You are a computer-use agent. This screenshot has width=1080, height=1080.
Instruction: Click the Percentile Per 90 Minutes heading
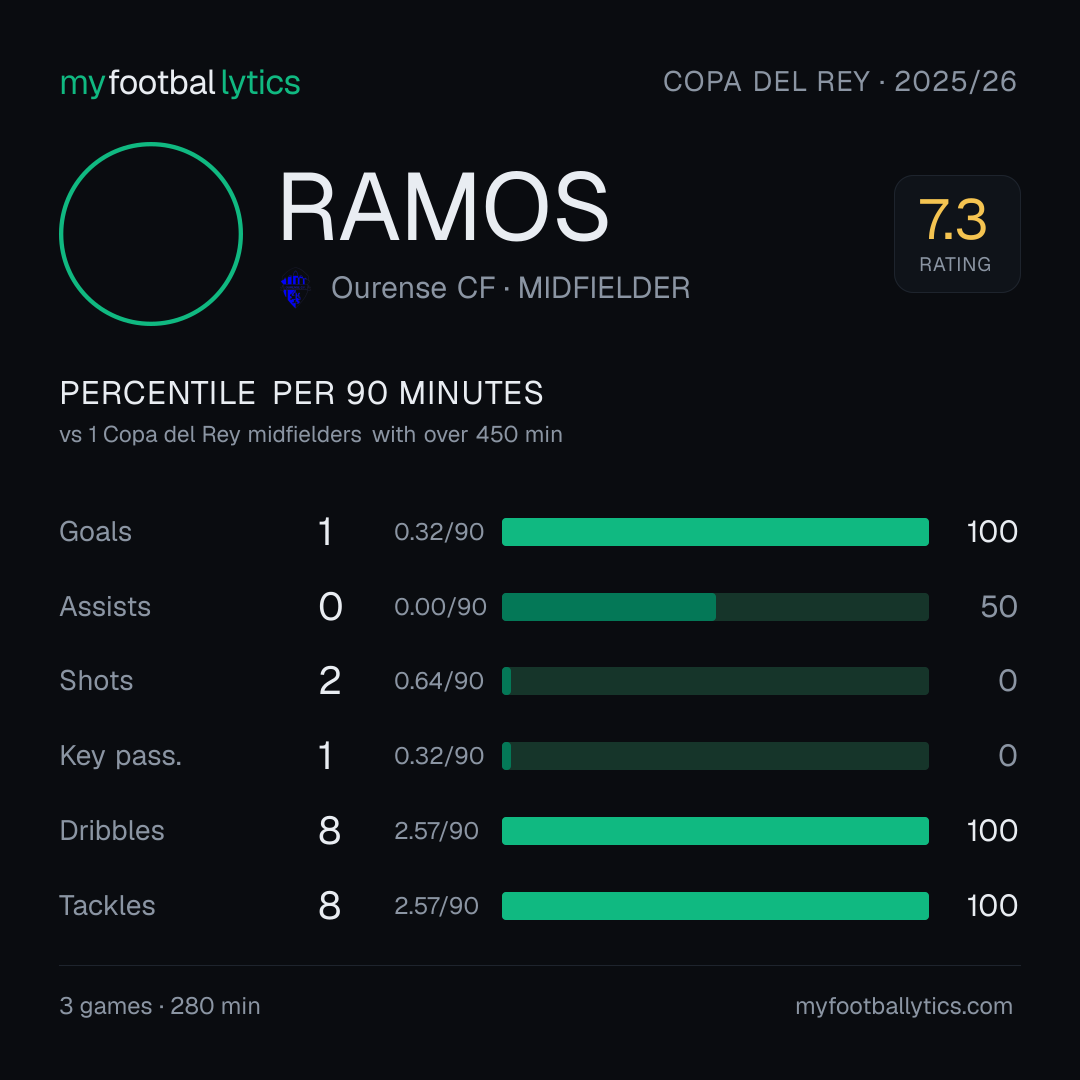tap(302, 393)
